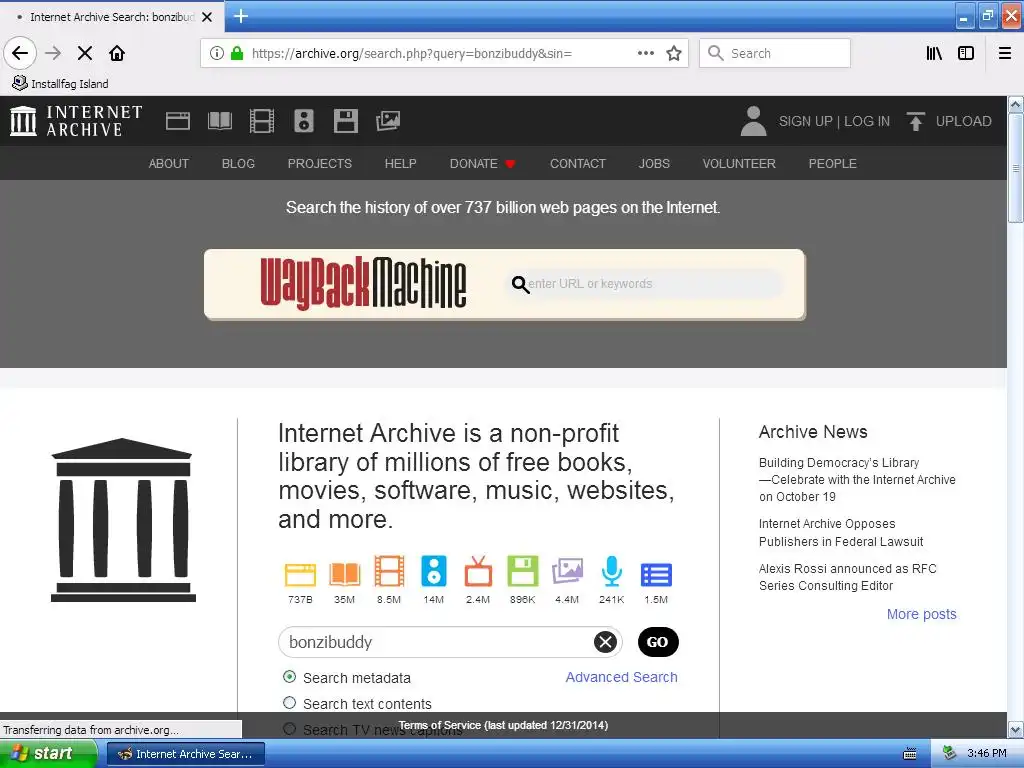
Task: Open the PROJECTS menu item
Action: tap(319, 163)
